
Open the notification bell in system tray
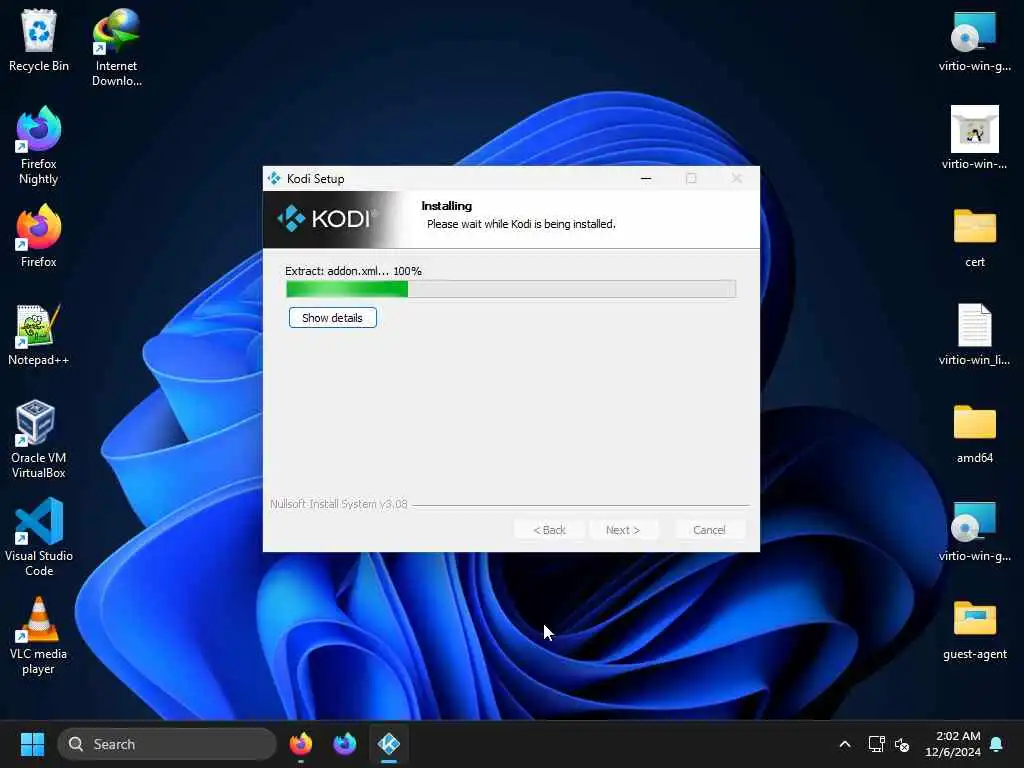[x=997, y=744]
